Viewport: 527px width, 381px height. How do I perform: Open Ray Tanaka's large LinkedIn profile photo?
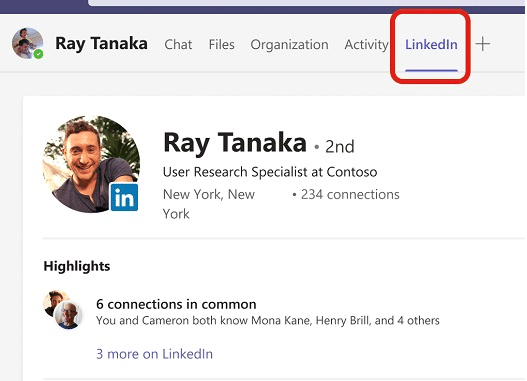coord(91,164)
